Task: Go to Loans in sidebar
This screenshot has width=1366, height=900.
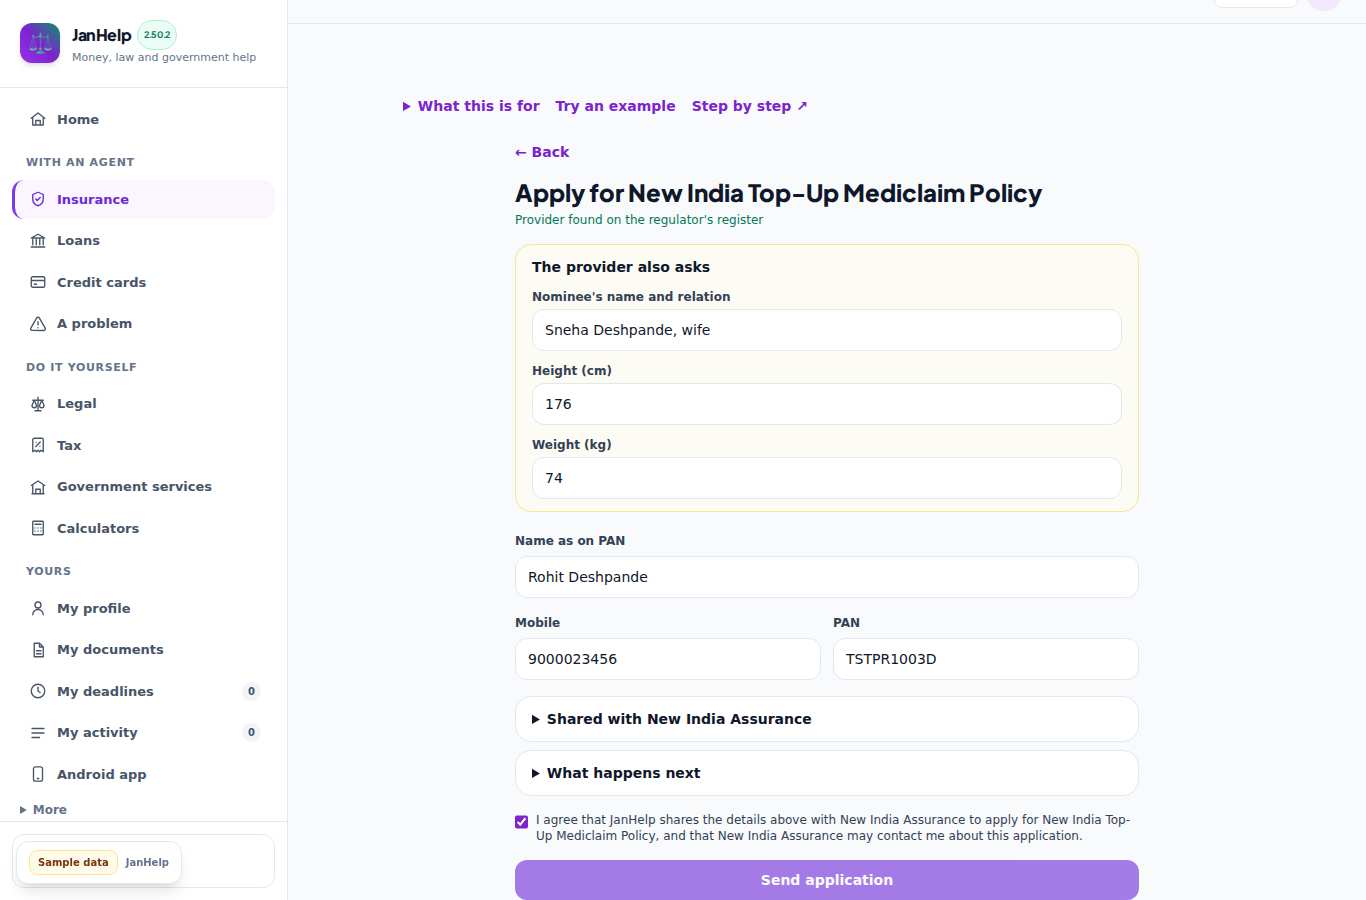Action: point(143,240)
